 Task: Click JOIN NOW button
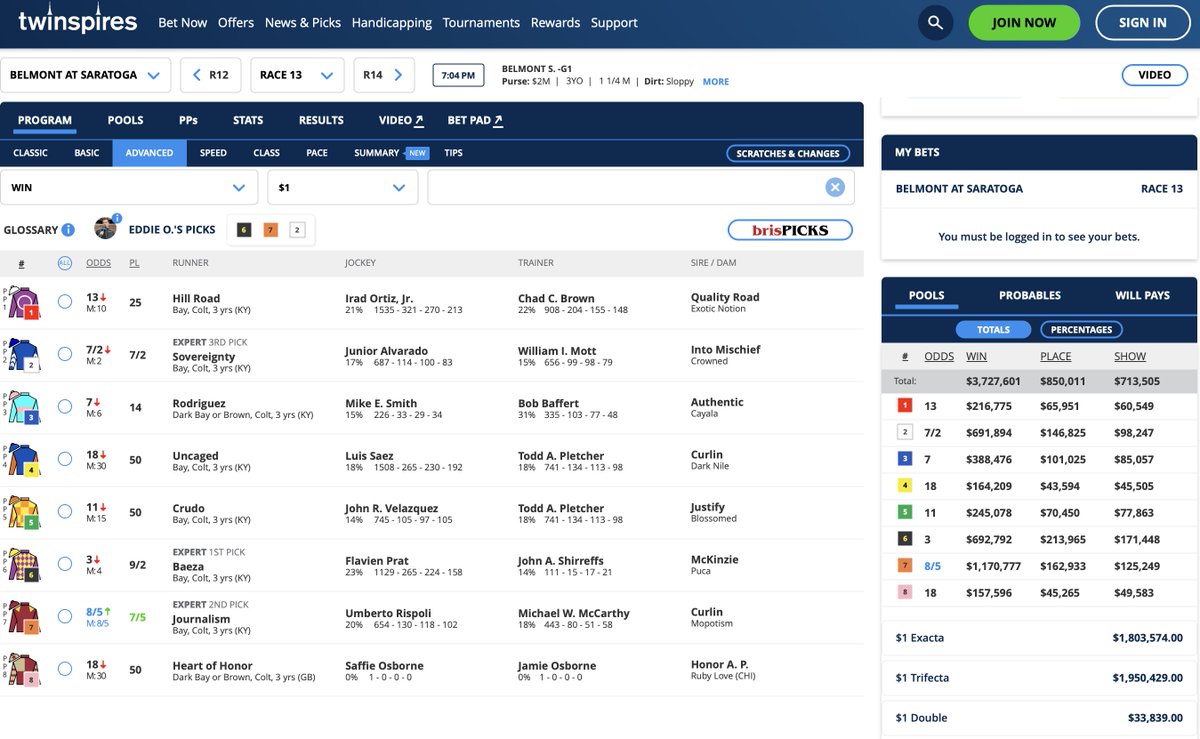(1024, 23)
